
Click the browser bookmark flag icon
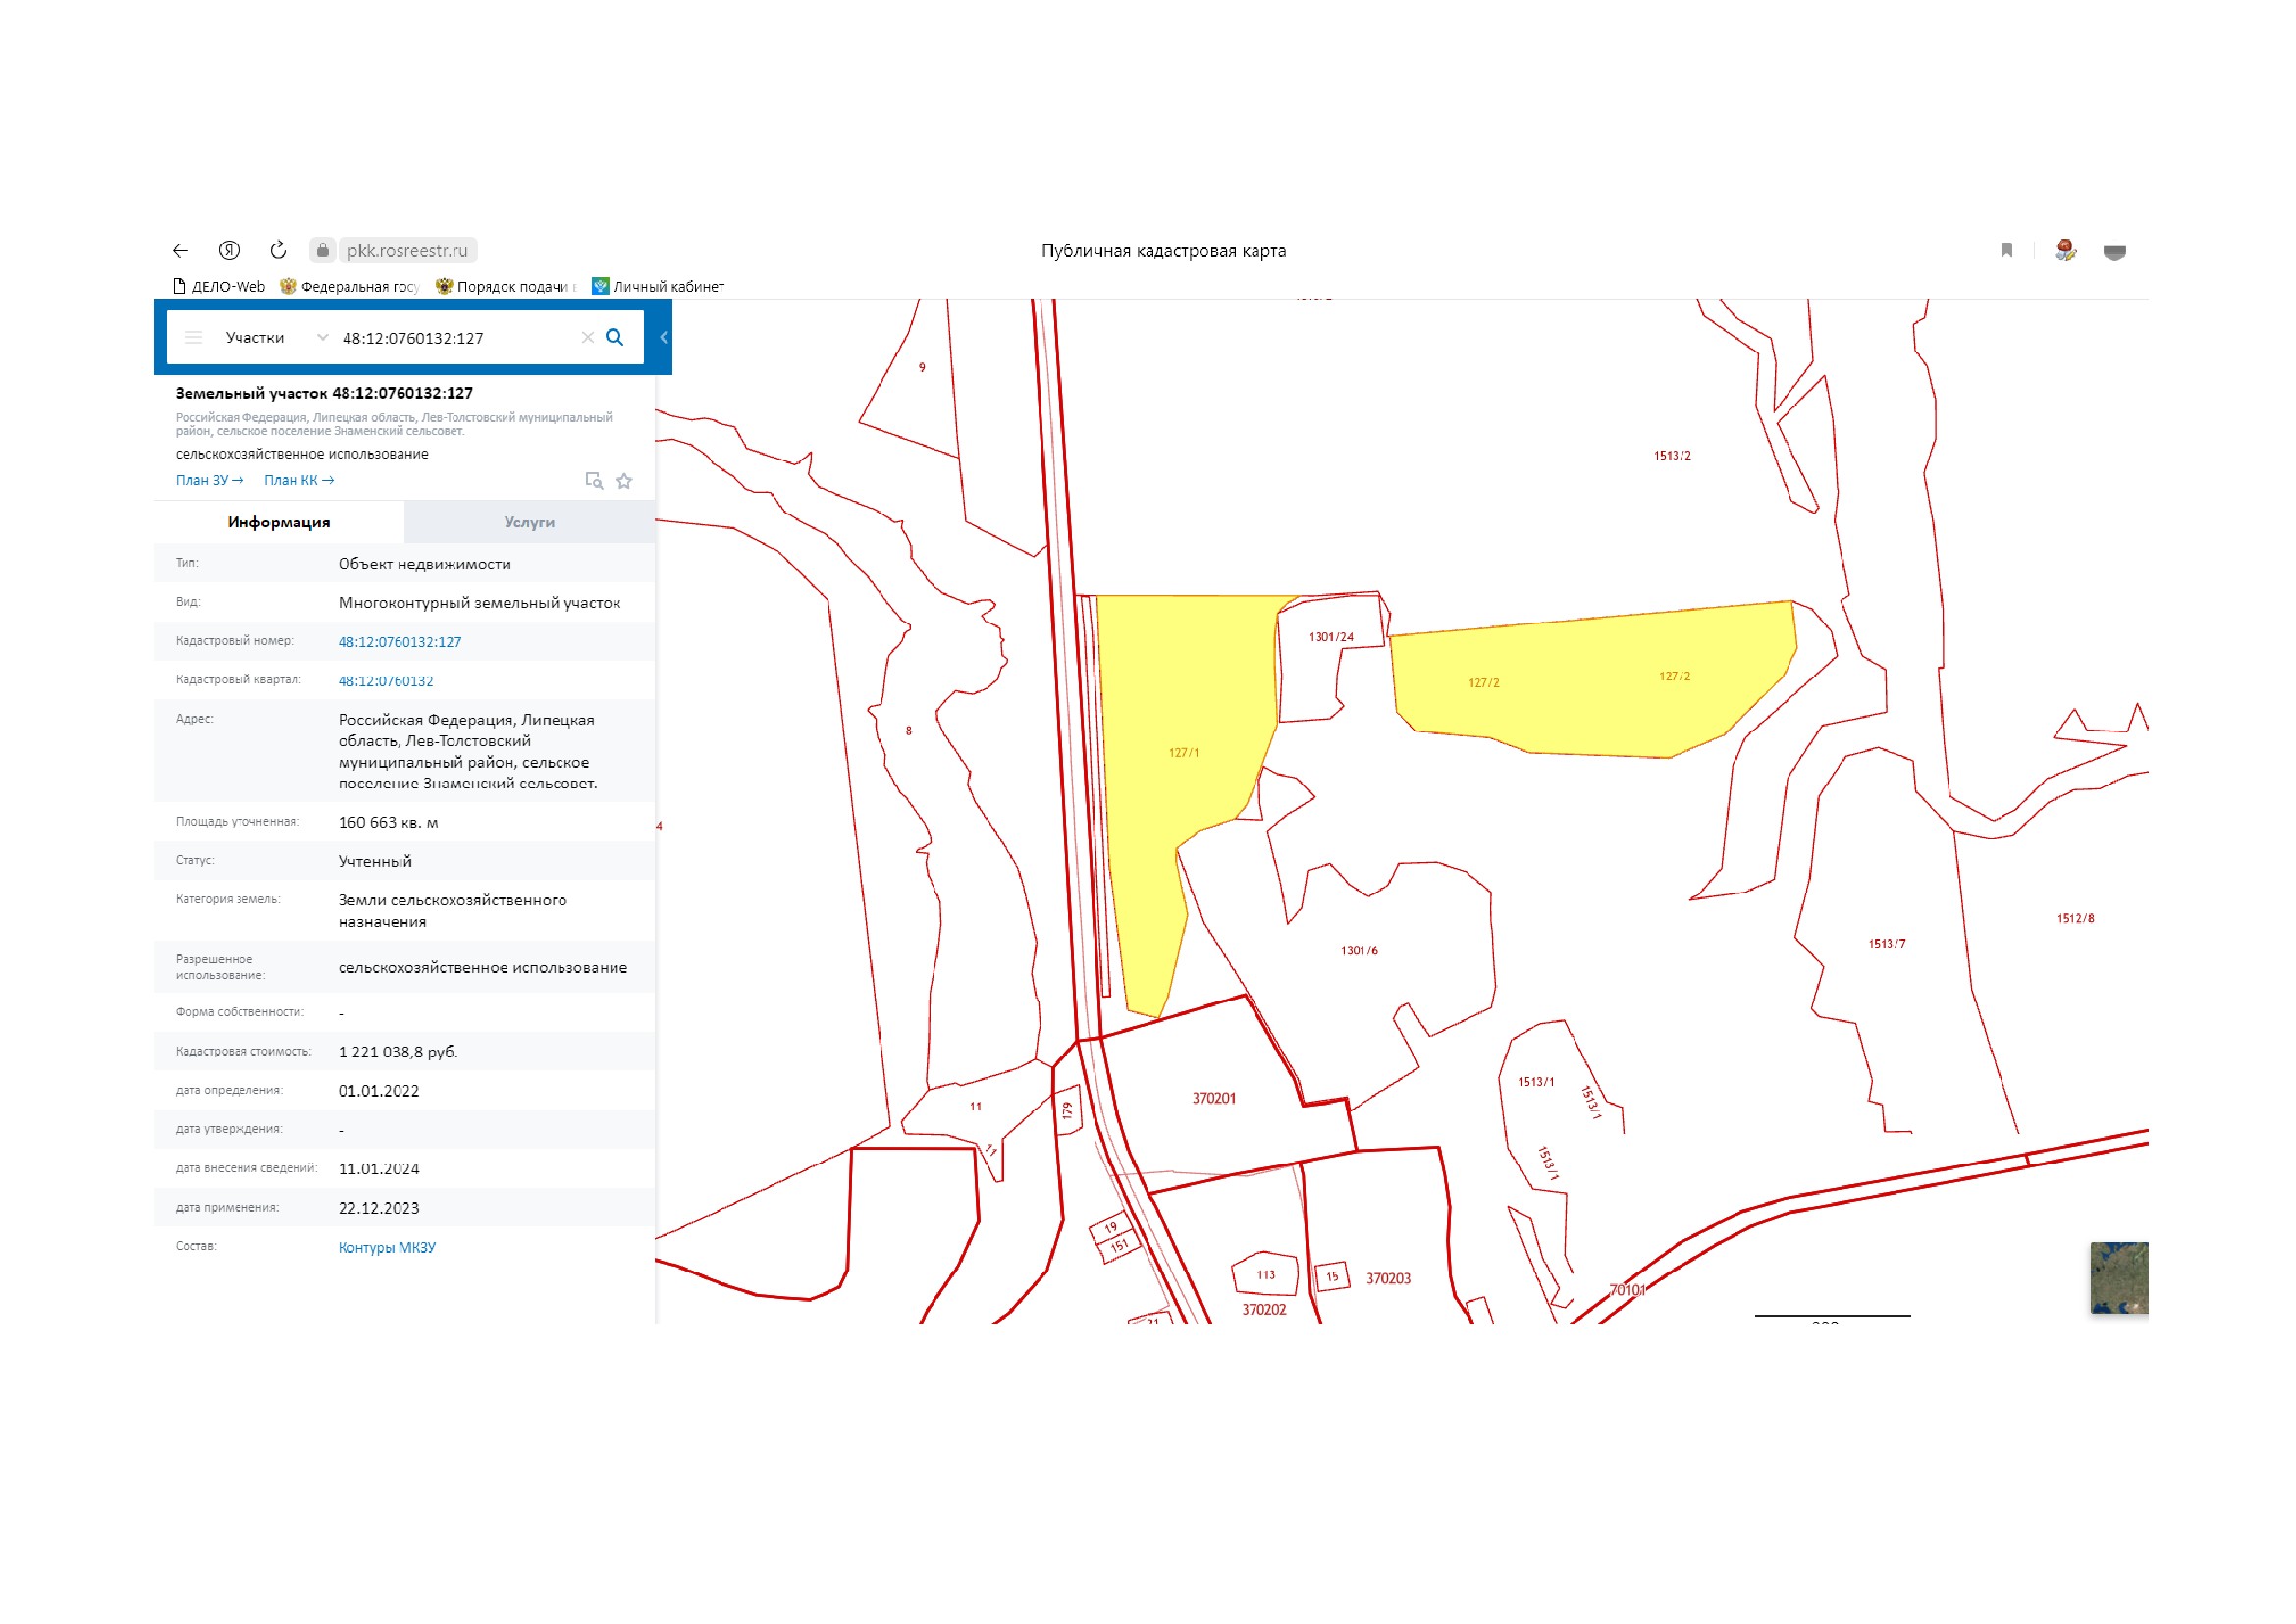(2006, 251)
